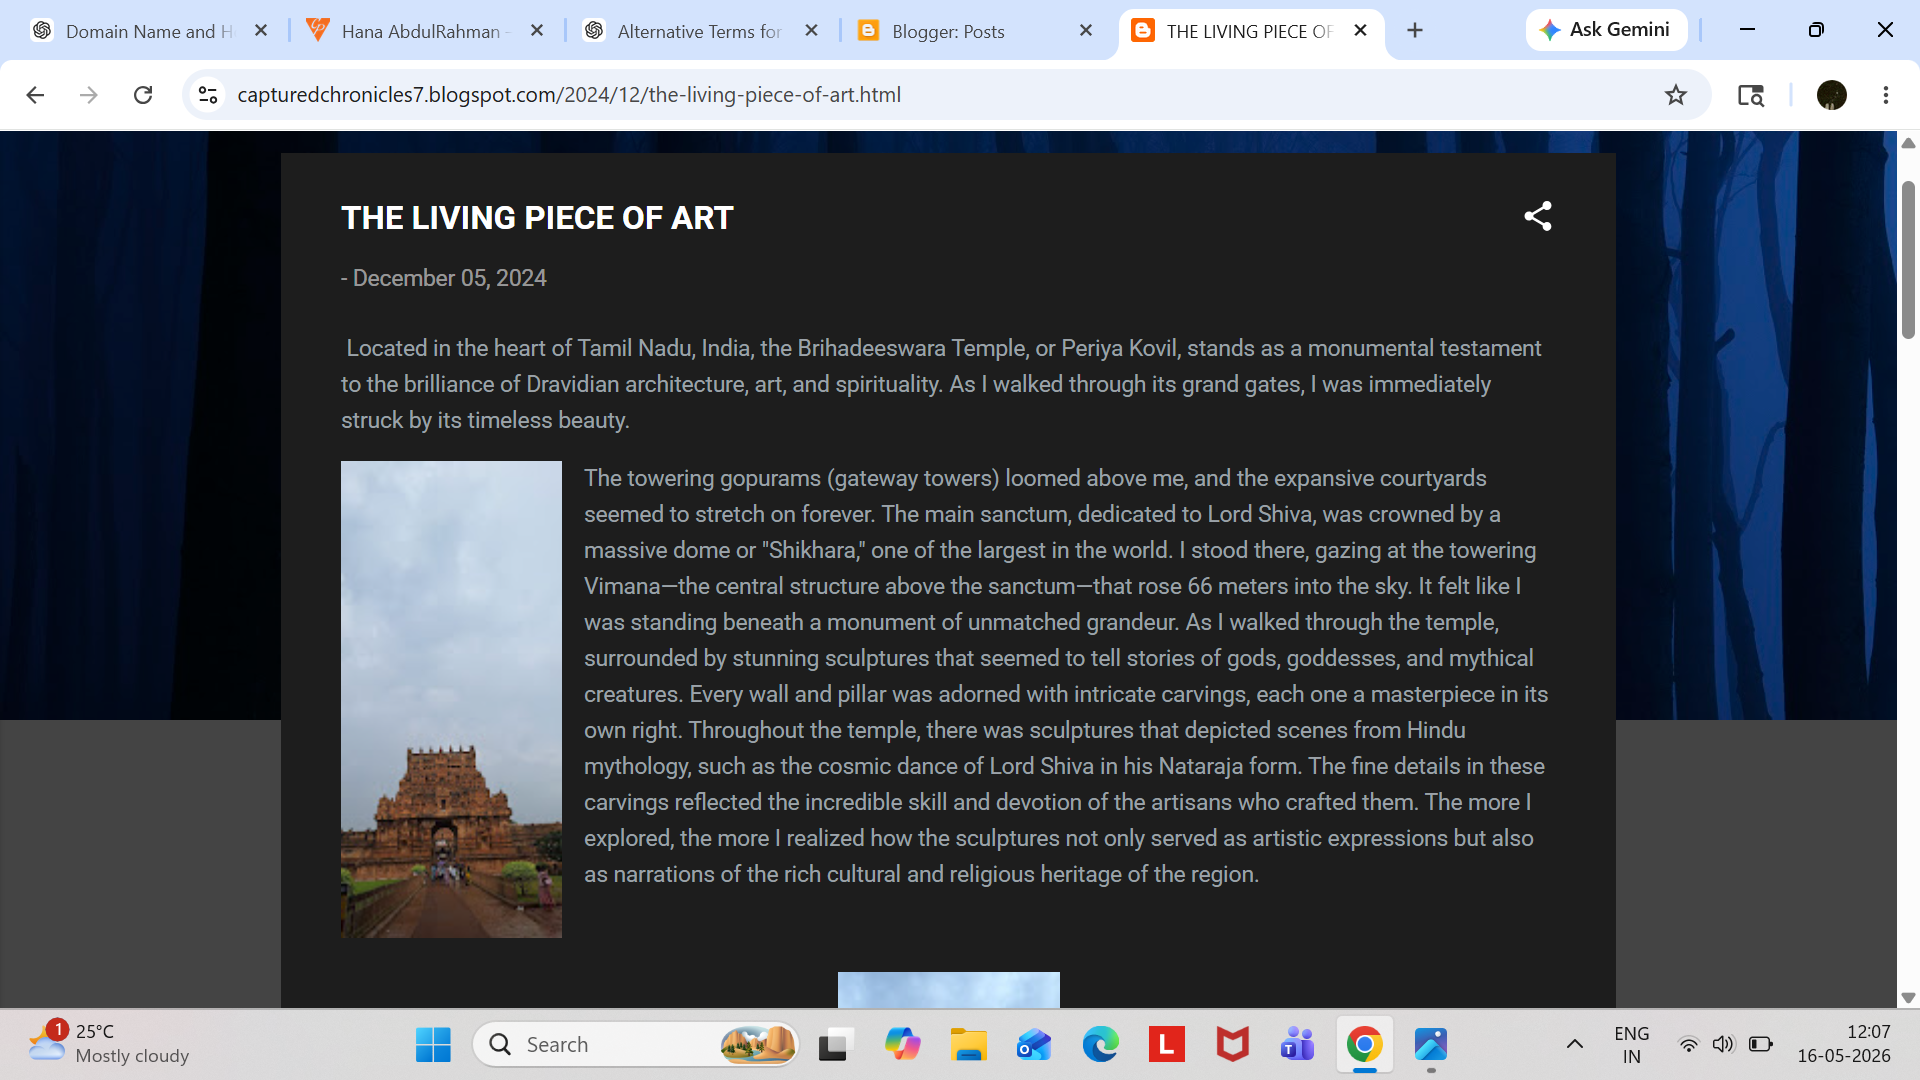Open Outlook from taskbar

[x=1034, y=1045]
